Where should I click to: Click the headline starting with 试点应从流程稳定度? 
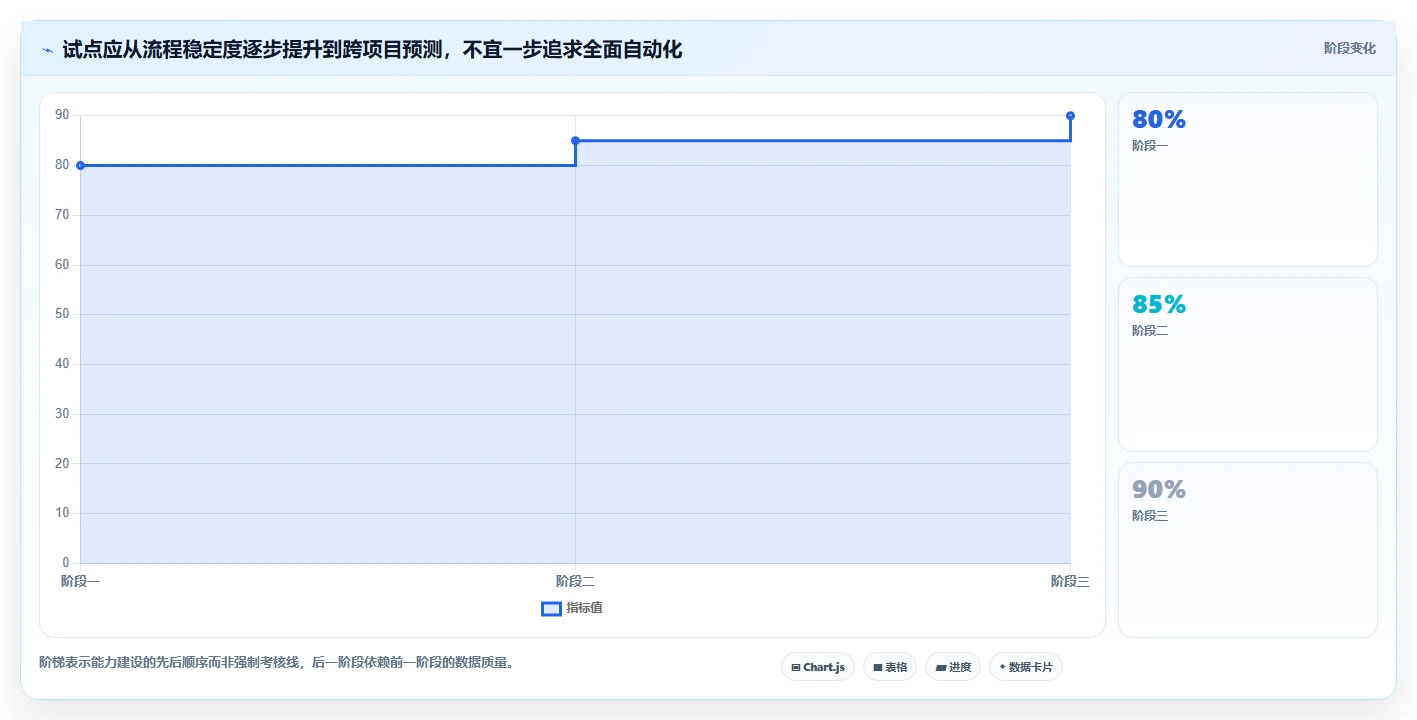372,49
